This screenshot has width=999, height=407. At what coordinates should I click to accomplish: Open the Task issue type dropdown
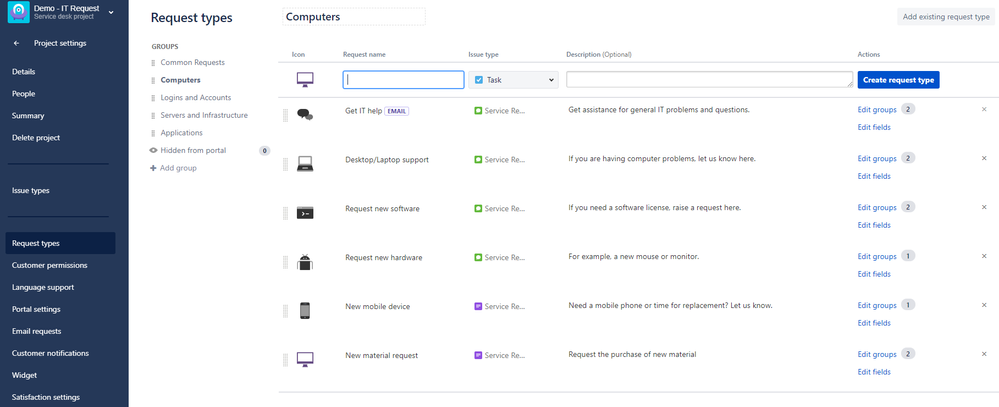[x=514, y=80]
